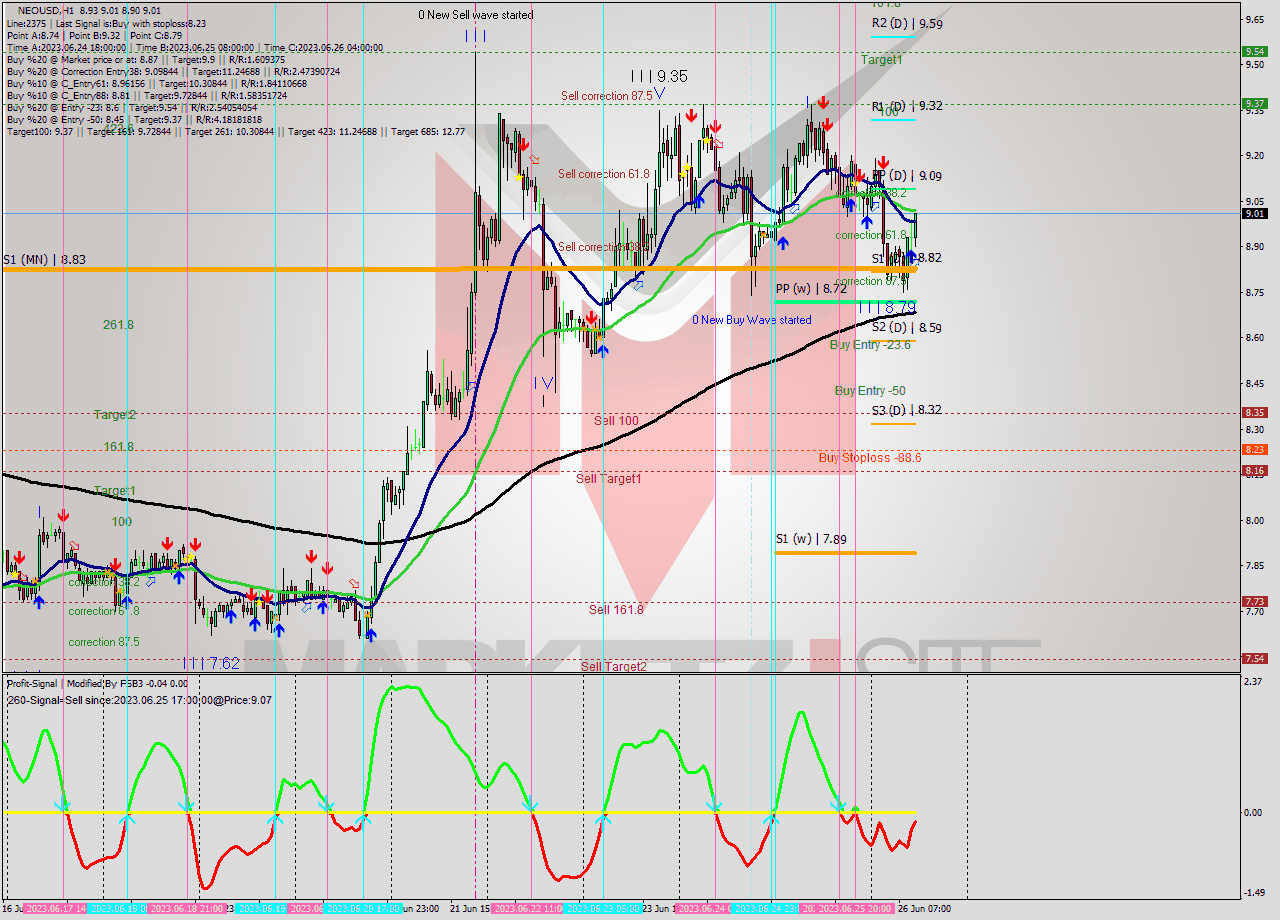The image size is (1280, 920).
Task: Click the 9.37 green price tag
Action: point(1254,103)
